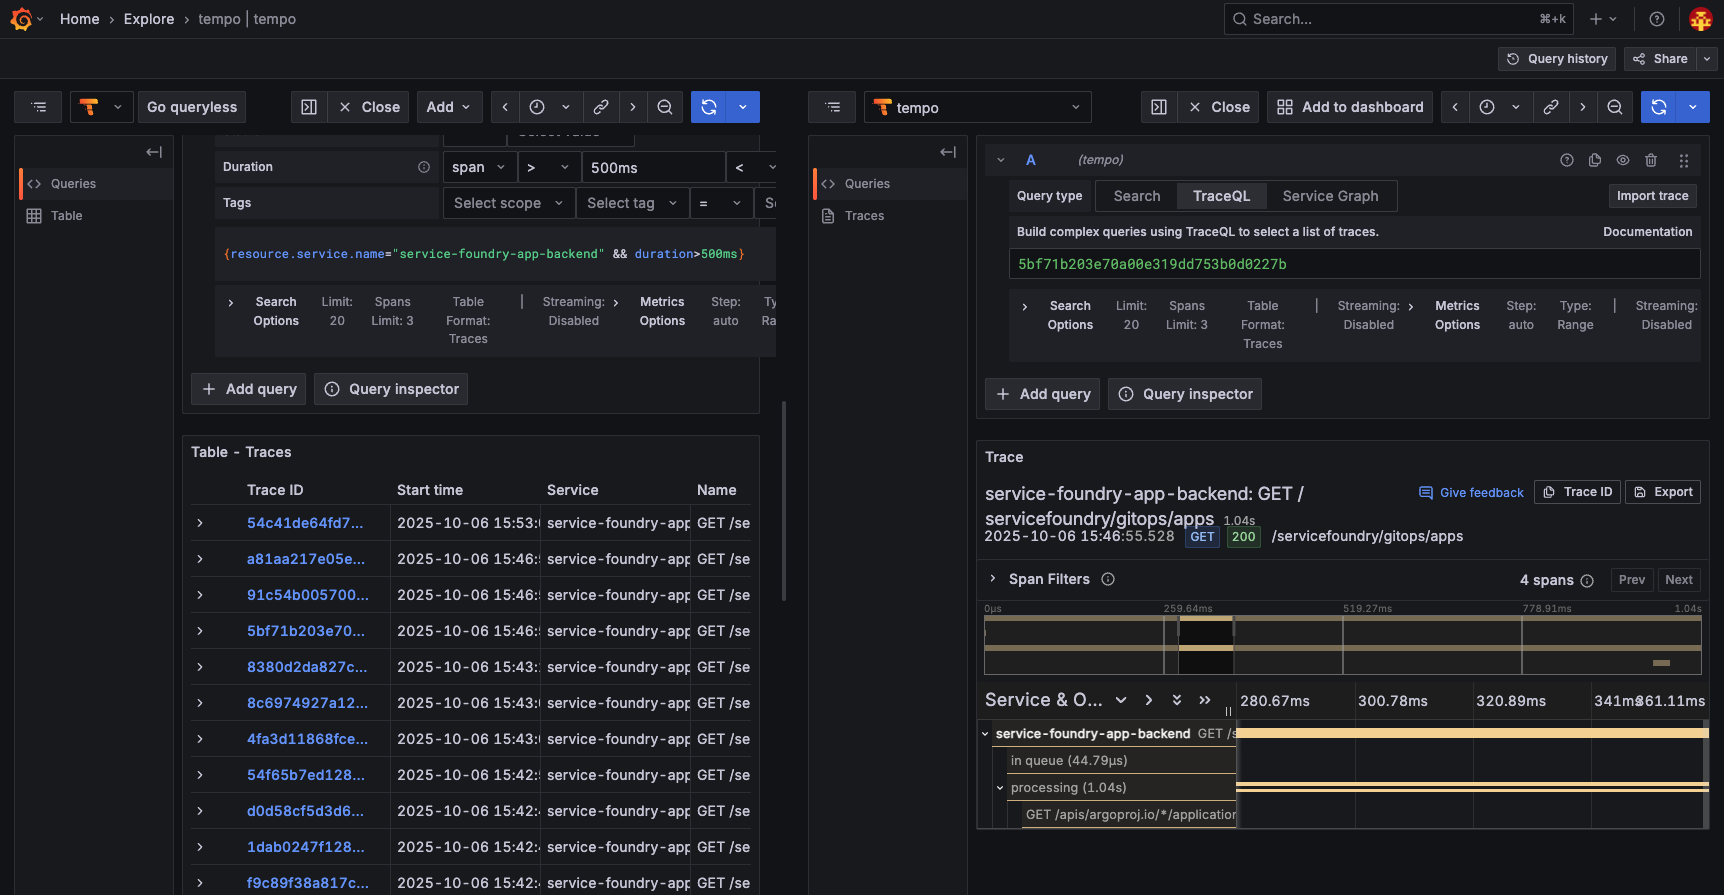Copy Trace ID button
This screenshot has width=1724, height=895.
[x=1577, y=492]
